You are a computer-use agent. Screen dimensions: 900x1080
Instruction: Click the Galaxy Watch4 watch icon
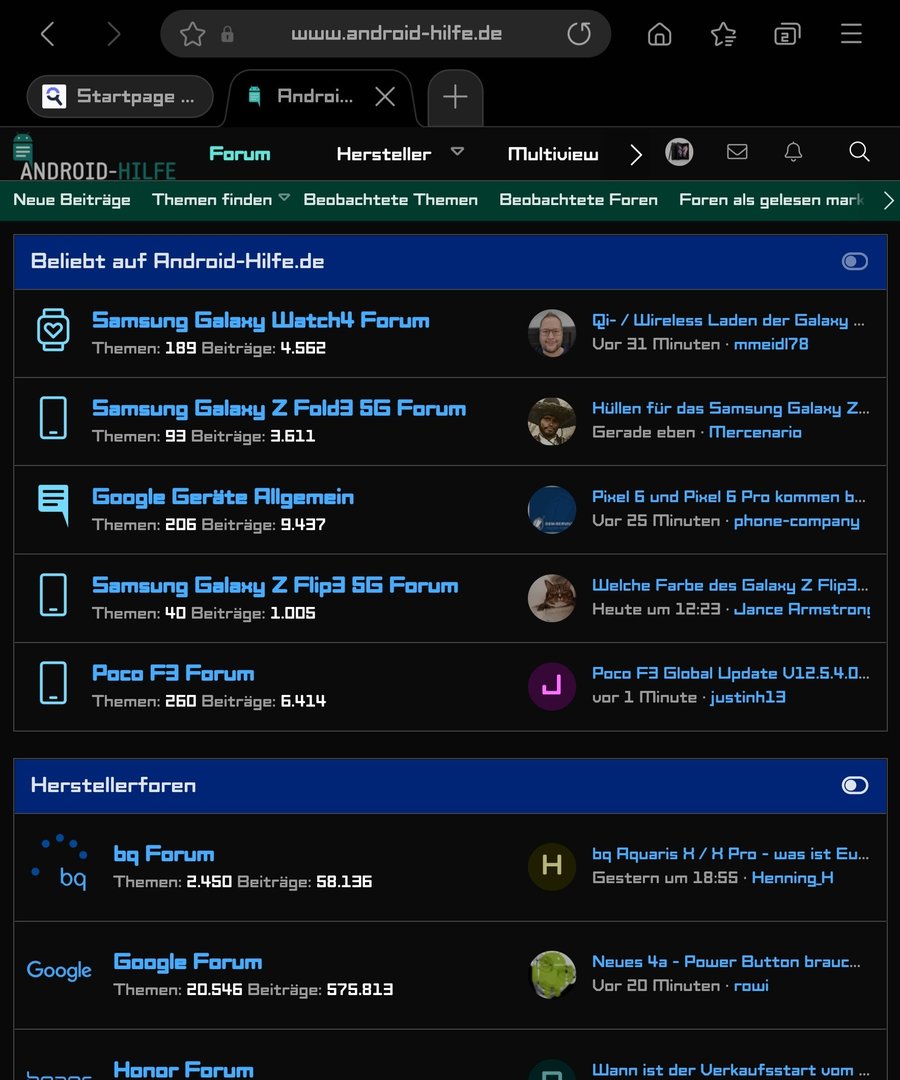coord(53,330)
